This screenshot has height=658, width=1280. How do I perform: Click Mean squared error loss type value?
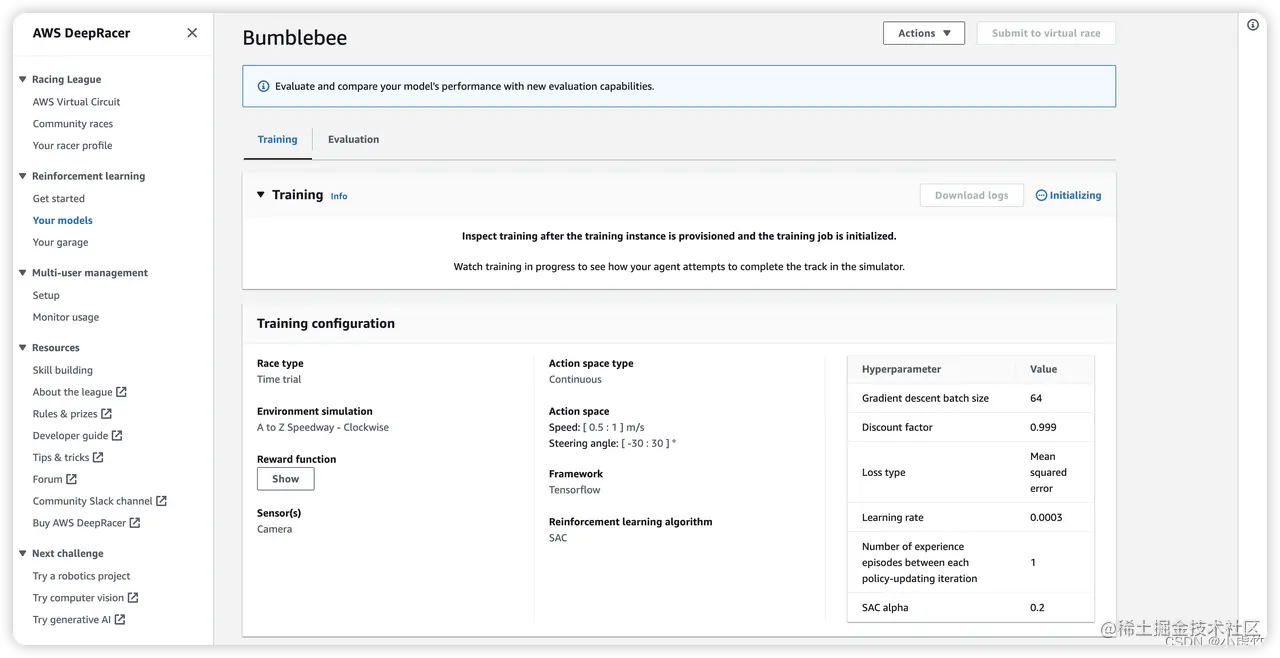pyautogui.click(x=1048, y=473)
